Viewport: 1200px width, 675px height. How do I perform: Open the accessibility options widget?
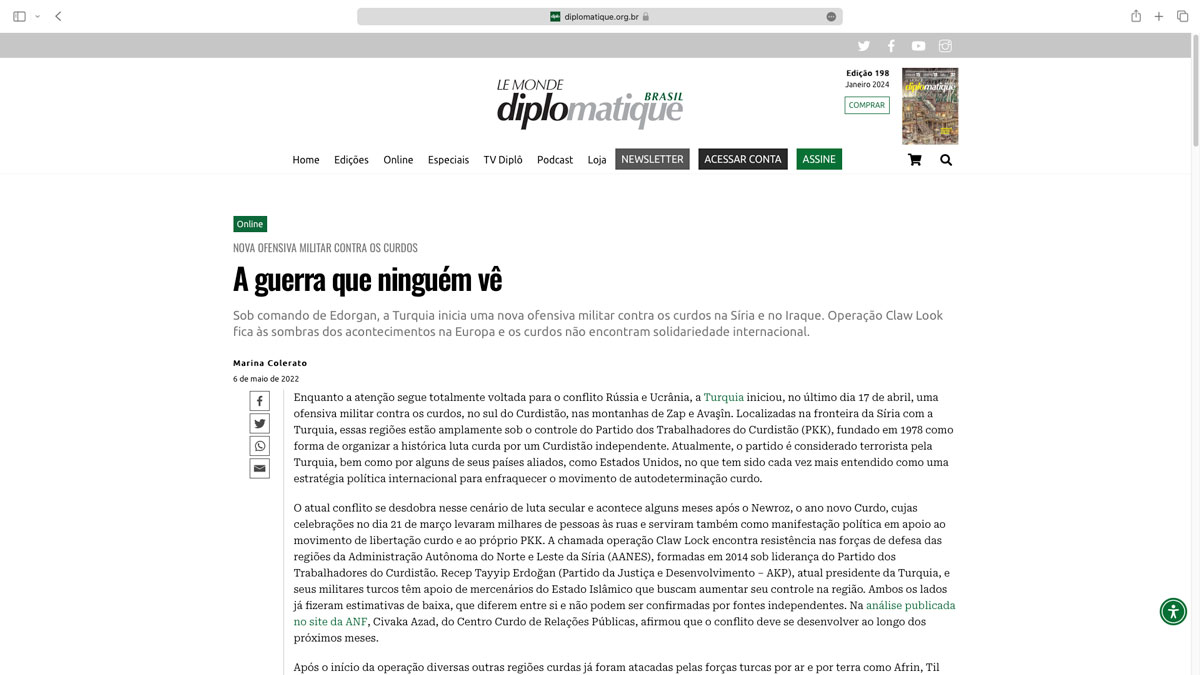(1173, 611)
